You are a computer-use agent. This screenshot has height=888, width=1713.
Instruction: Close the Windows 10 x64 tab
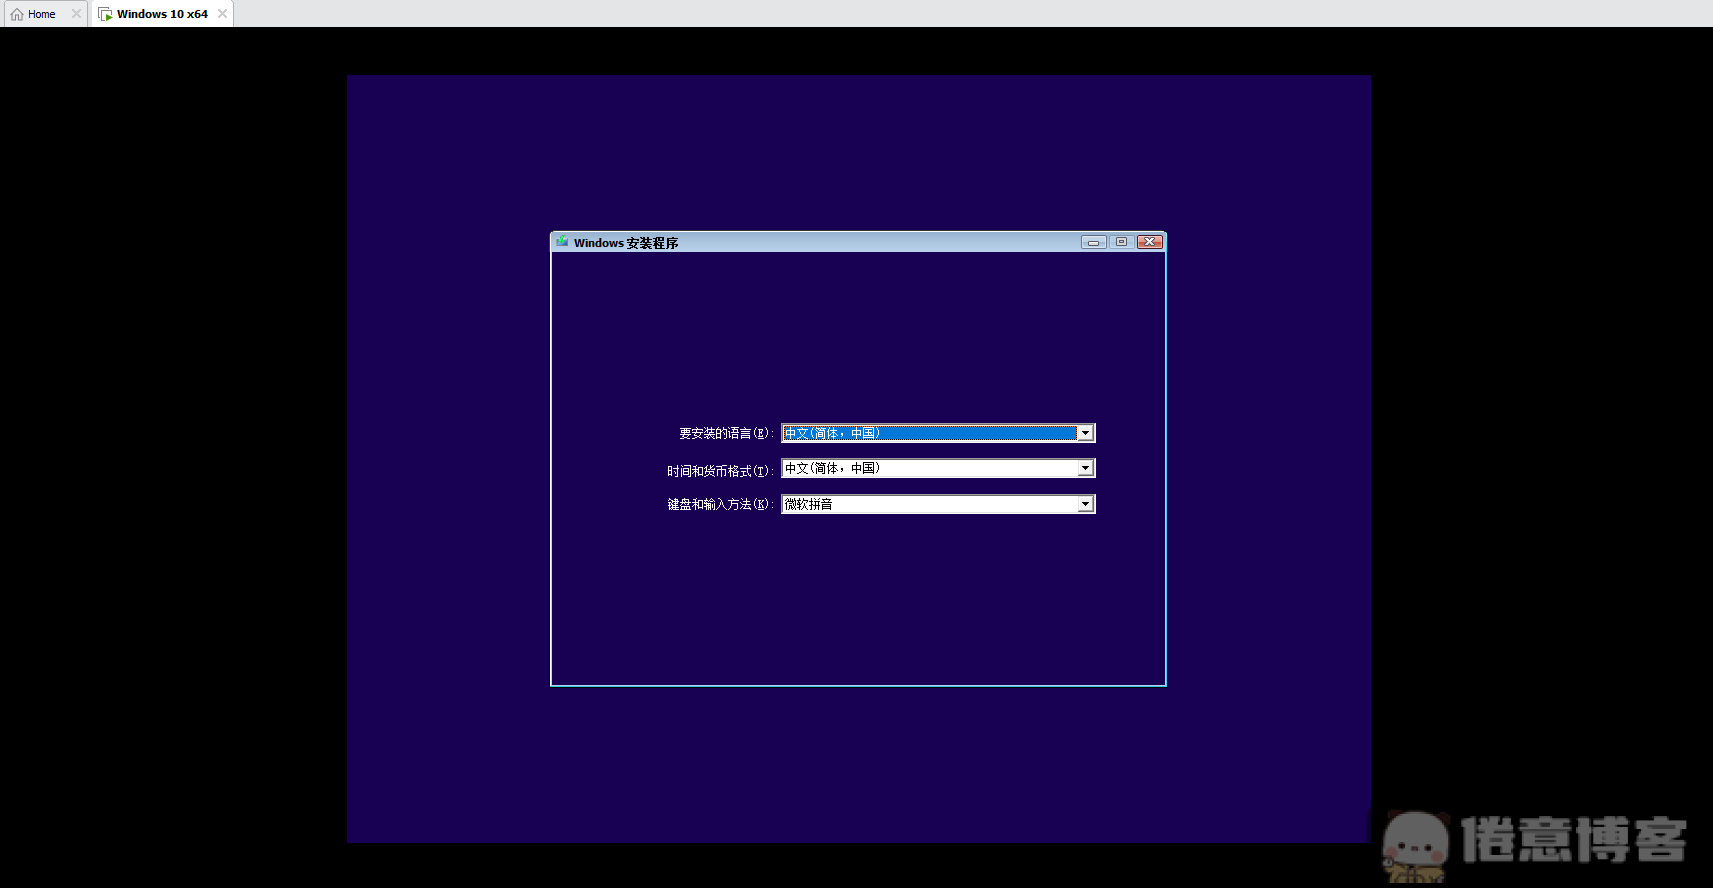222,14
